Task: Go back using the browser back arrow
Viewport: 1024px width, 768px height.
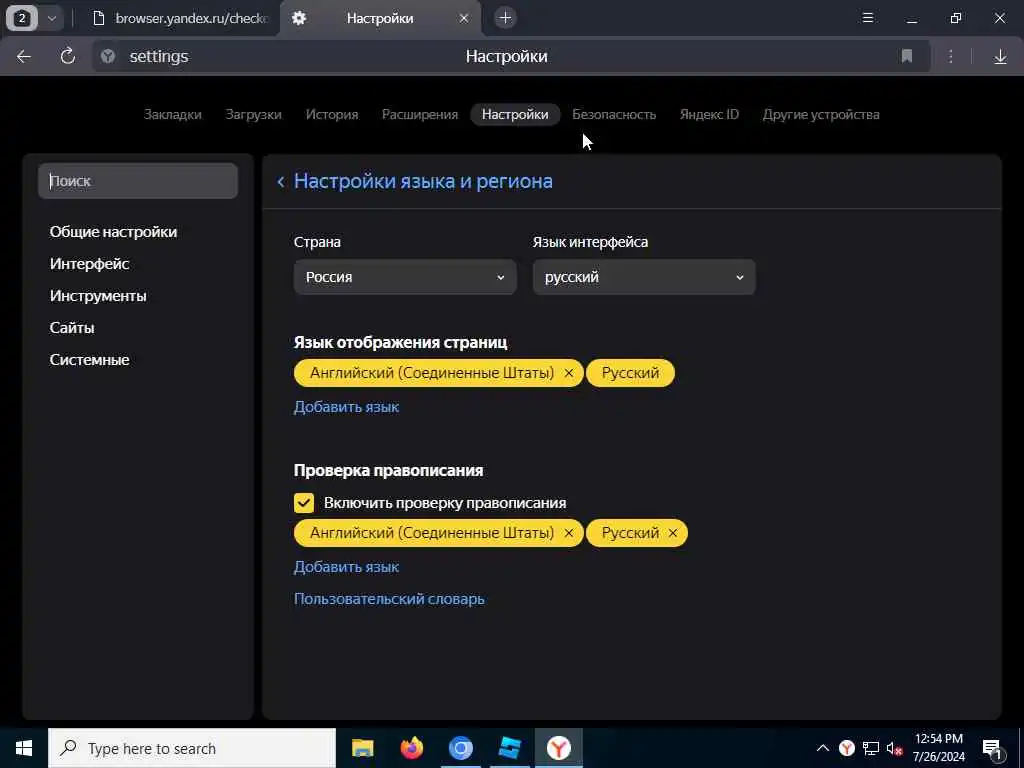Action: tap(24, 57)
